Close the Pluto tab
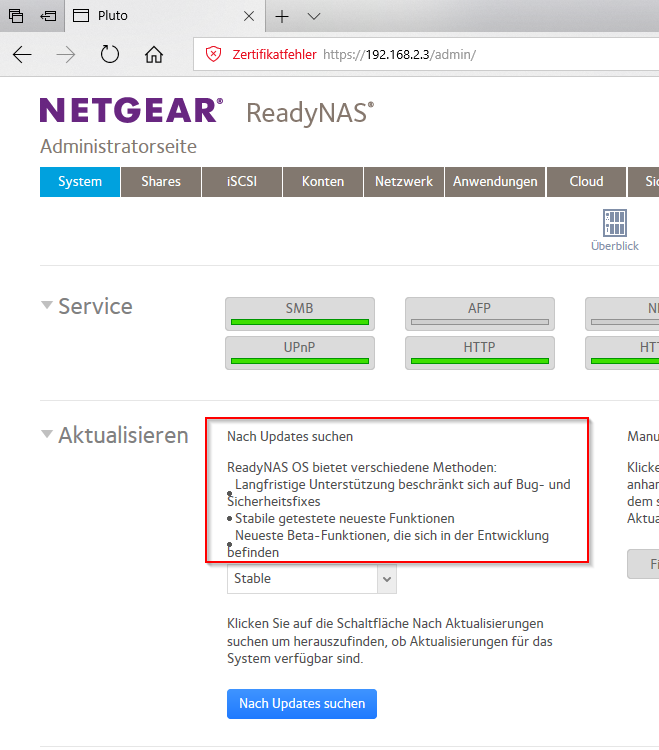The width and height of the screenshot is (659, 750). click(x=249, y=16)
